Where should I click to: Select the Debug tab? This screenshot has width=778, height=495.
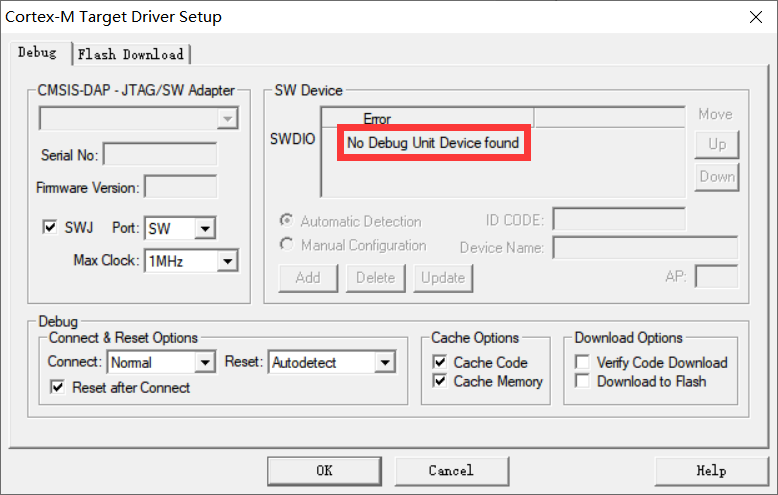(x=38, y=53)
